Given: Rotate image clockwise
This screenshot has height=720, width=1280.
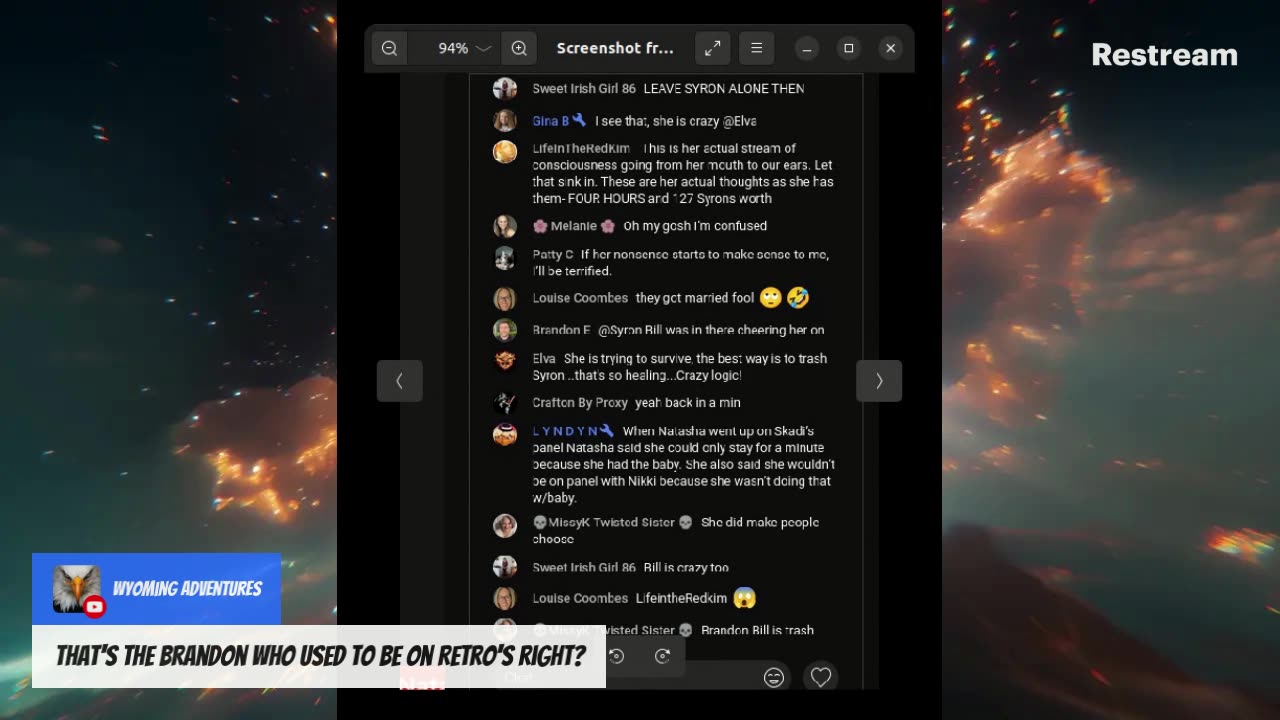Looking at the screenshot, I should tap(662, 656).
